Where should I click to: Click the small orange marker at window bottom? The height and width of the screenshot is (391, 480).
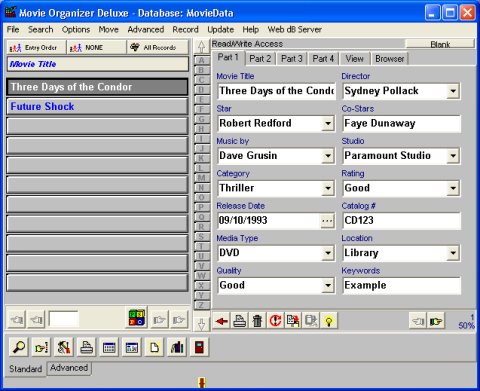pos(202,382)
